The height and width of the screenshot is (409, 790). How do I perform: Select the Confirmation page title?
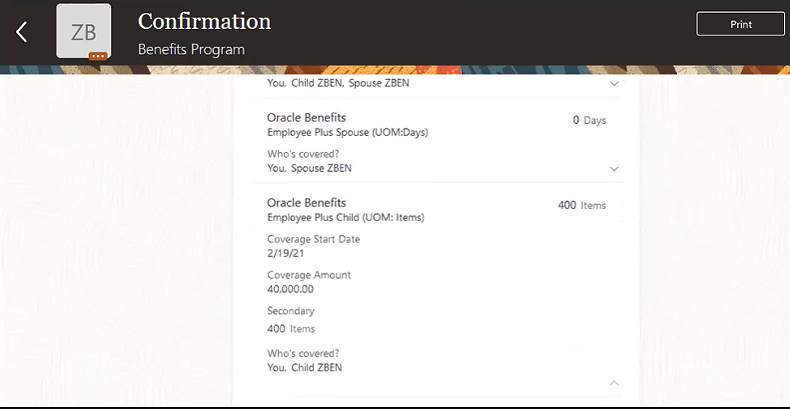coord(205,22)
